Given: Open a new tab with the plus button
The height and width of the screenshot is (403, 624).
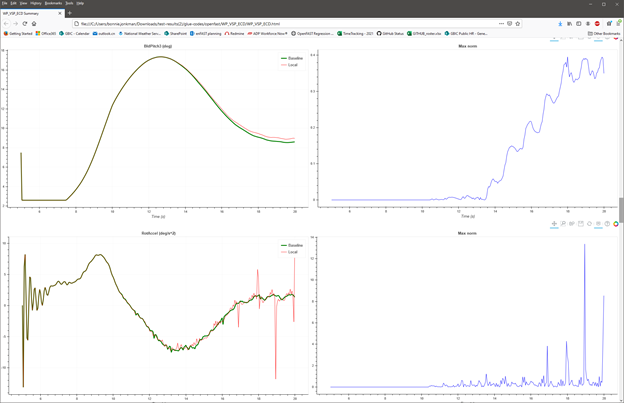Looking at the screenshot, I should (x=70, y=13).
